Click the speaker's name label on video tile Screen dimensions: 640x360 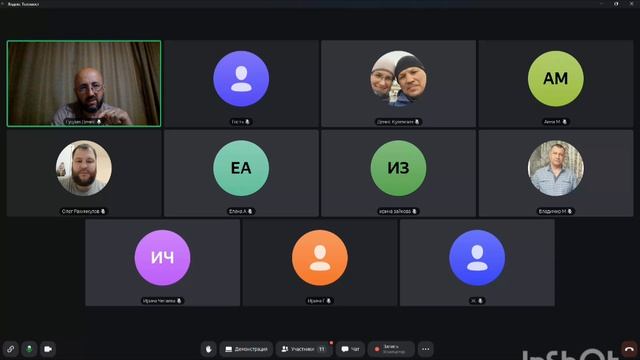(x=83, y=122)
